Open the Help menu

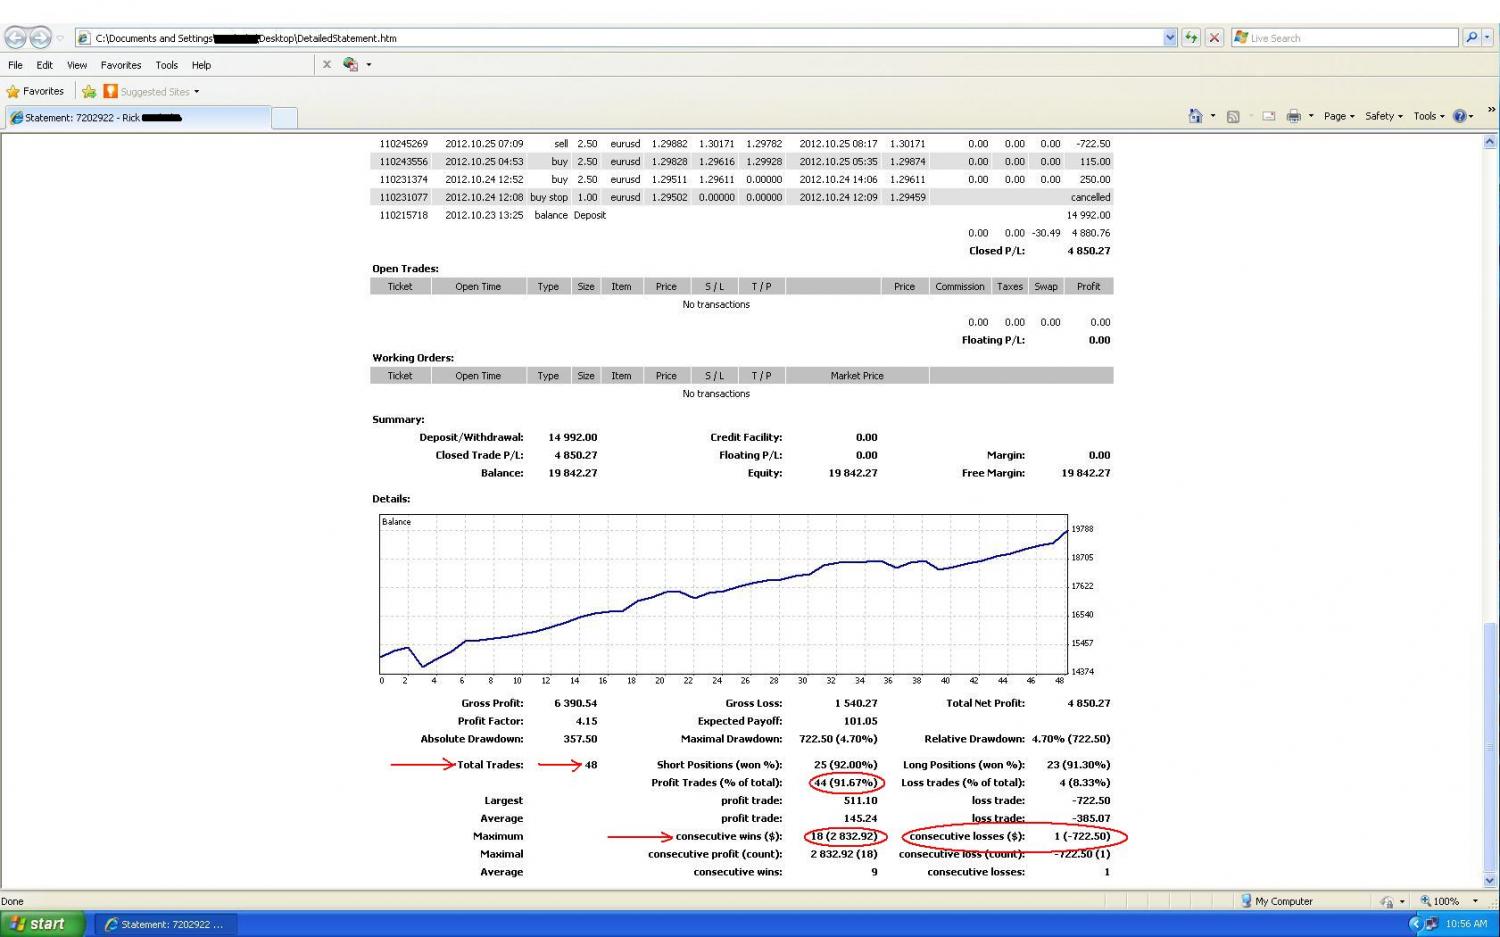pyautogui.click(x=201, y=65)
